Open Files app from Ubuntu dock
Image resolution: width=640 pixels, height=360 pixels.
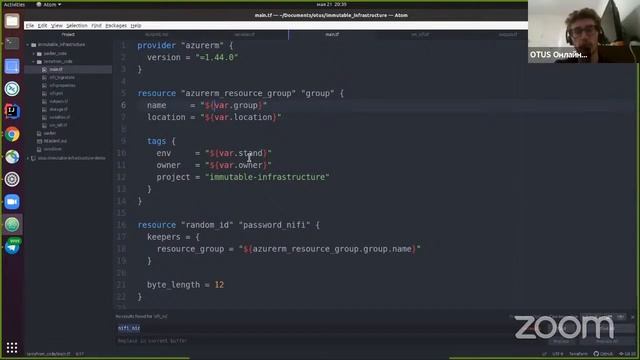[x=12, y=21]
